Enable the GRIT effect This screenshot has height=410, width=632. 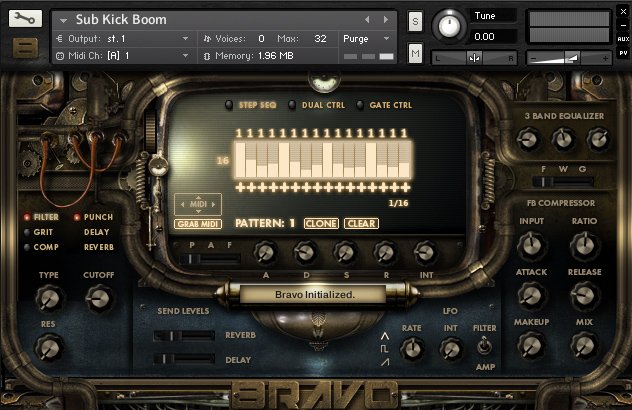click(x=27, y=232)
